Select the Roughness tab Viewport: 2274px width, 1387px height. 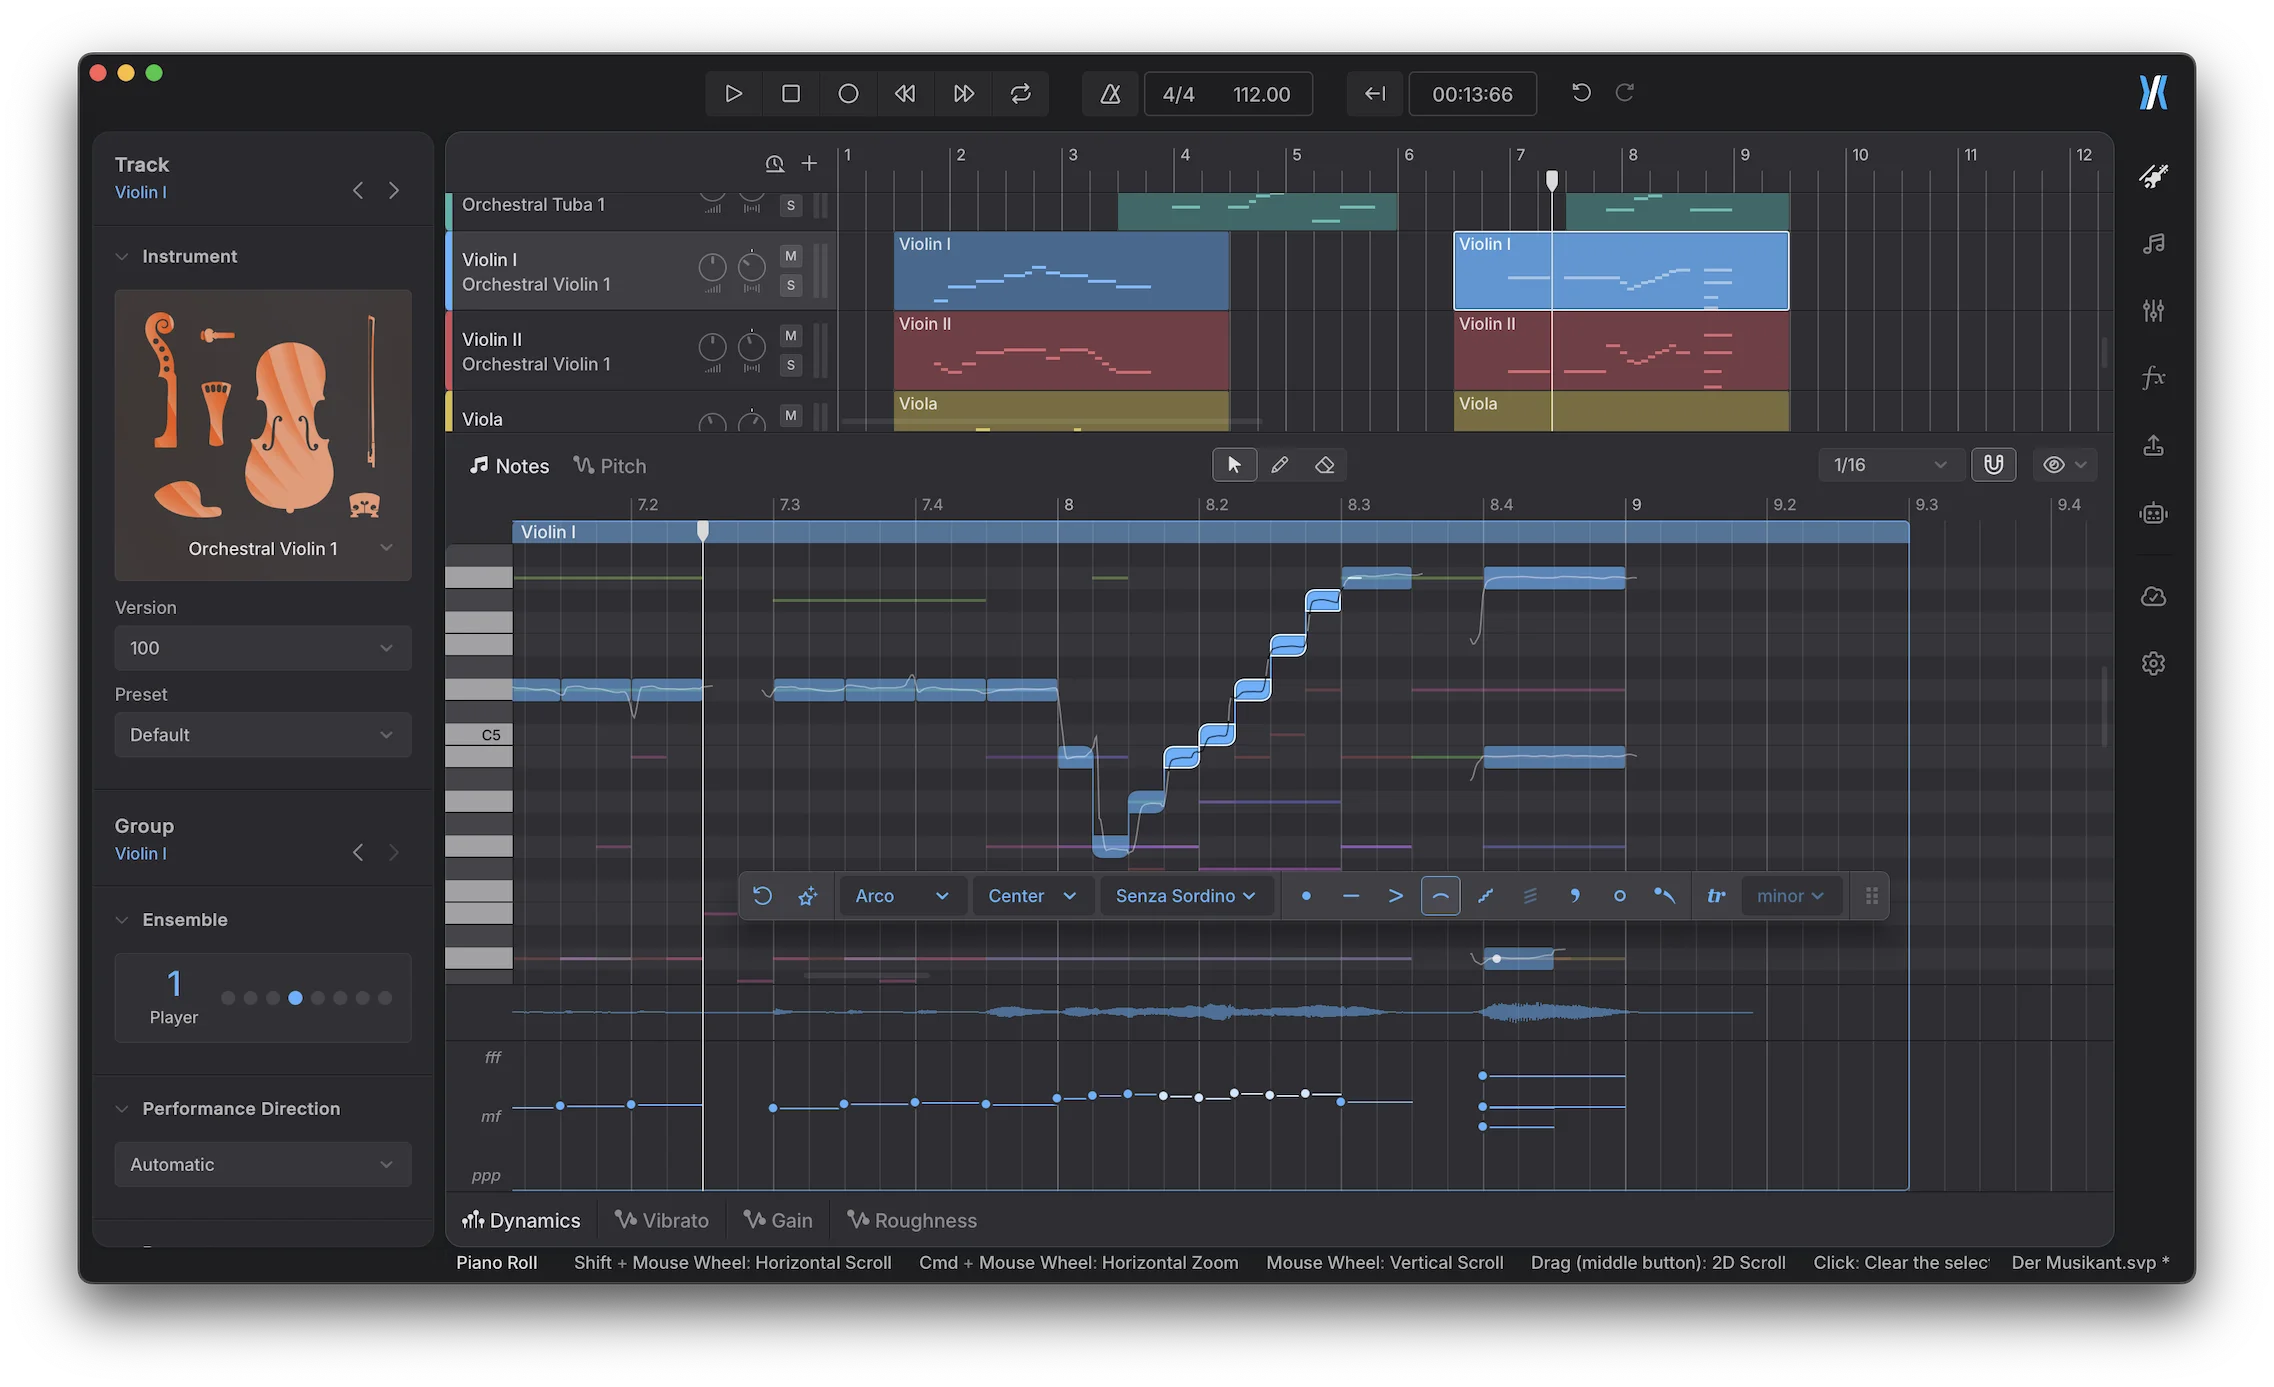pyautogui.click(x=911, y=1220)
